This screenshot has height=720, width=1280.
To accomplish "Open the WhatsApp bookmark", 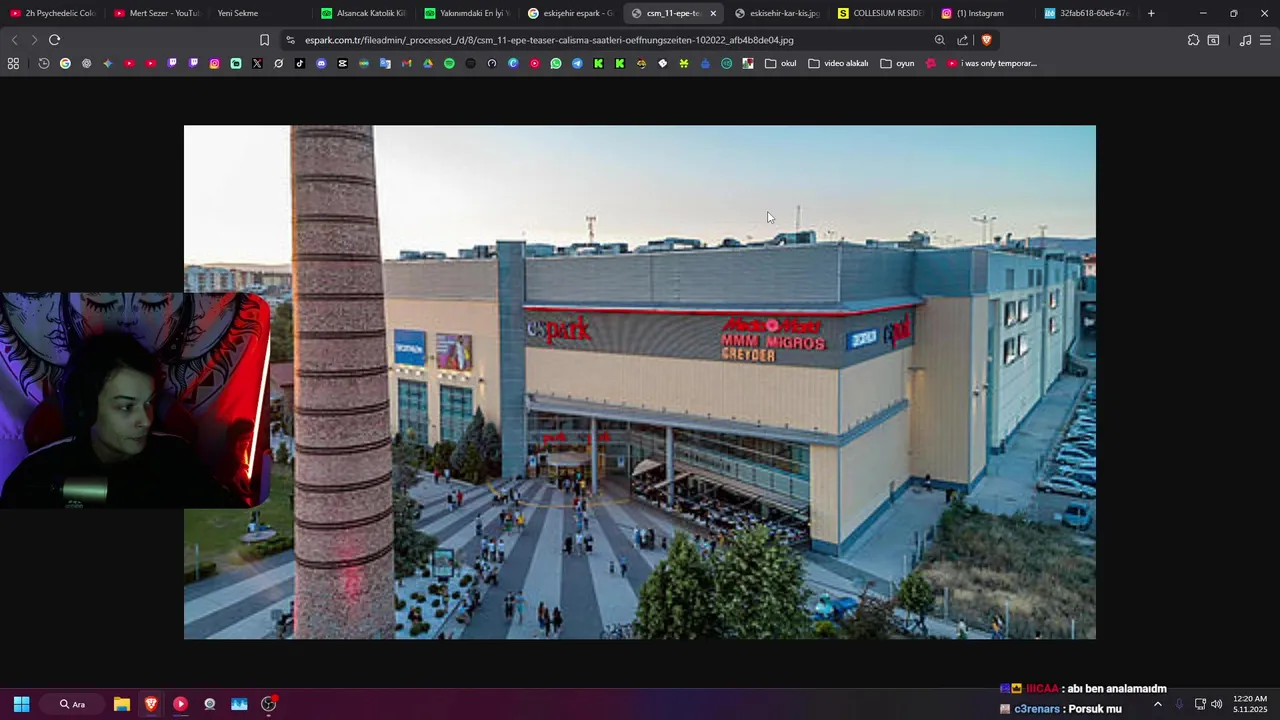I will pyautogui.click(x=556, y=63).
